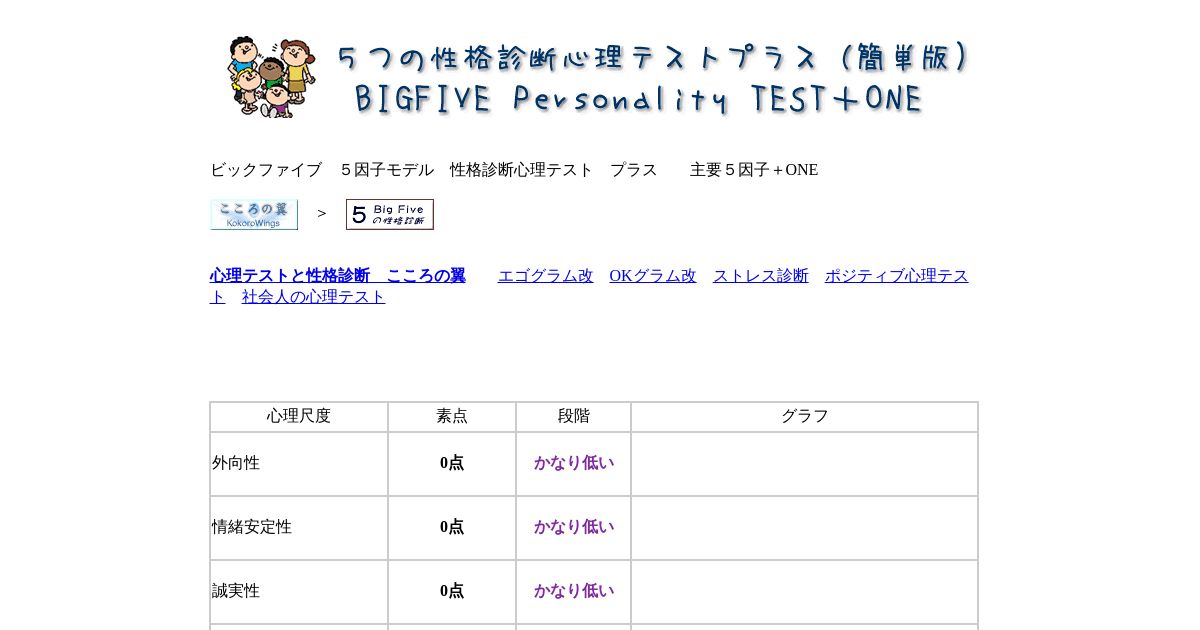Click the 段階 column header

pos(574,416)
